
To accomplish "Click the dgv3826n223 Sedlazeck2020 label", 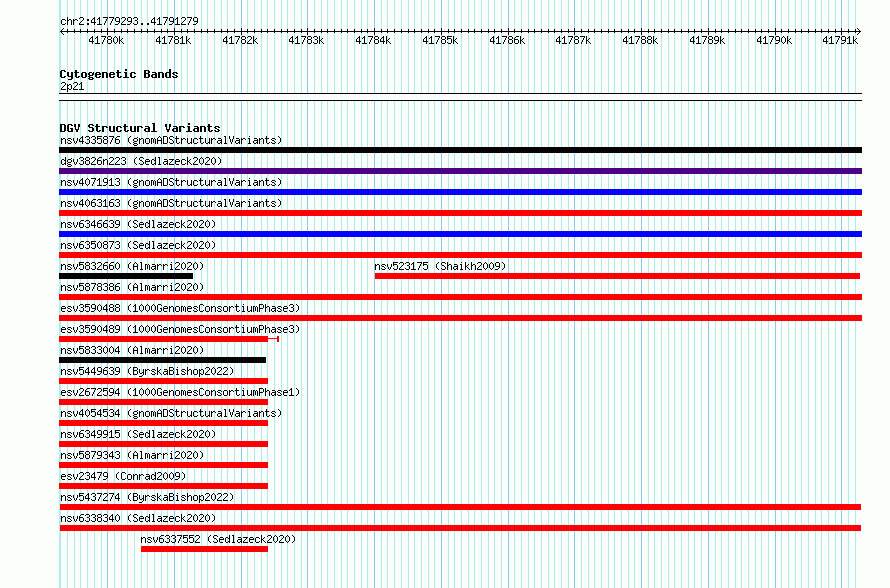I will (141, 161).
